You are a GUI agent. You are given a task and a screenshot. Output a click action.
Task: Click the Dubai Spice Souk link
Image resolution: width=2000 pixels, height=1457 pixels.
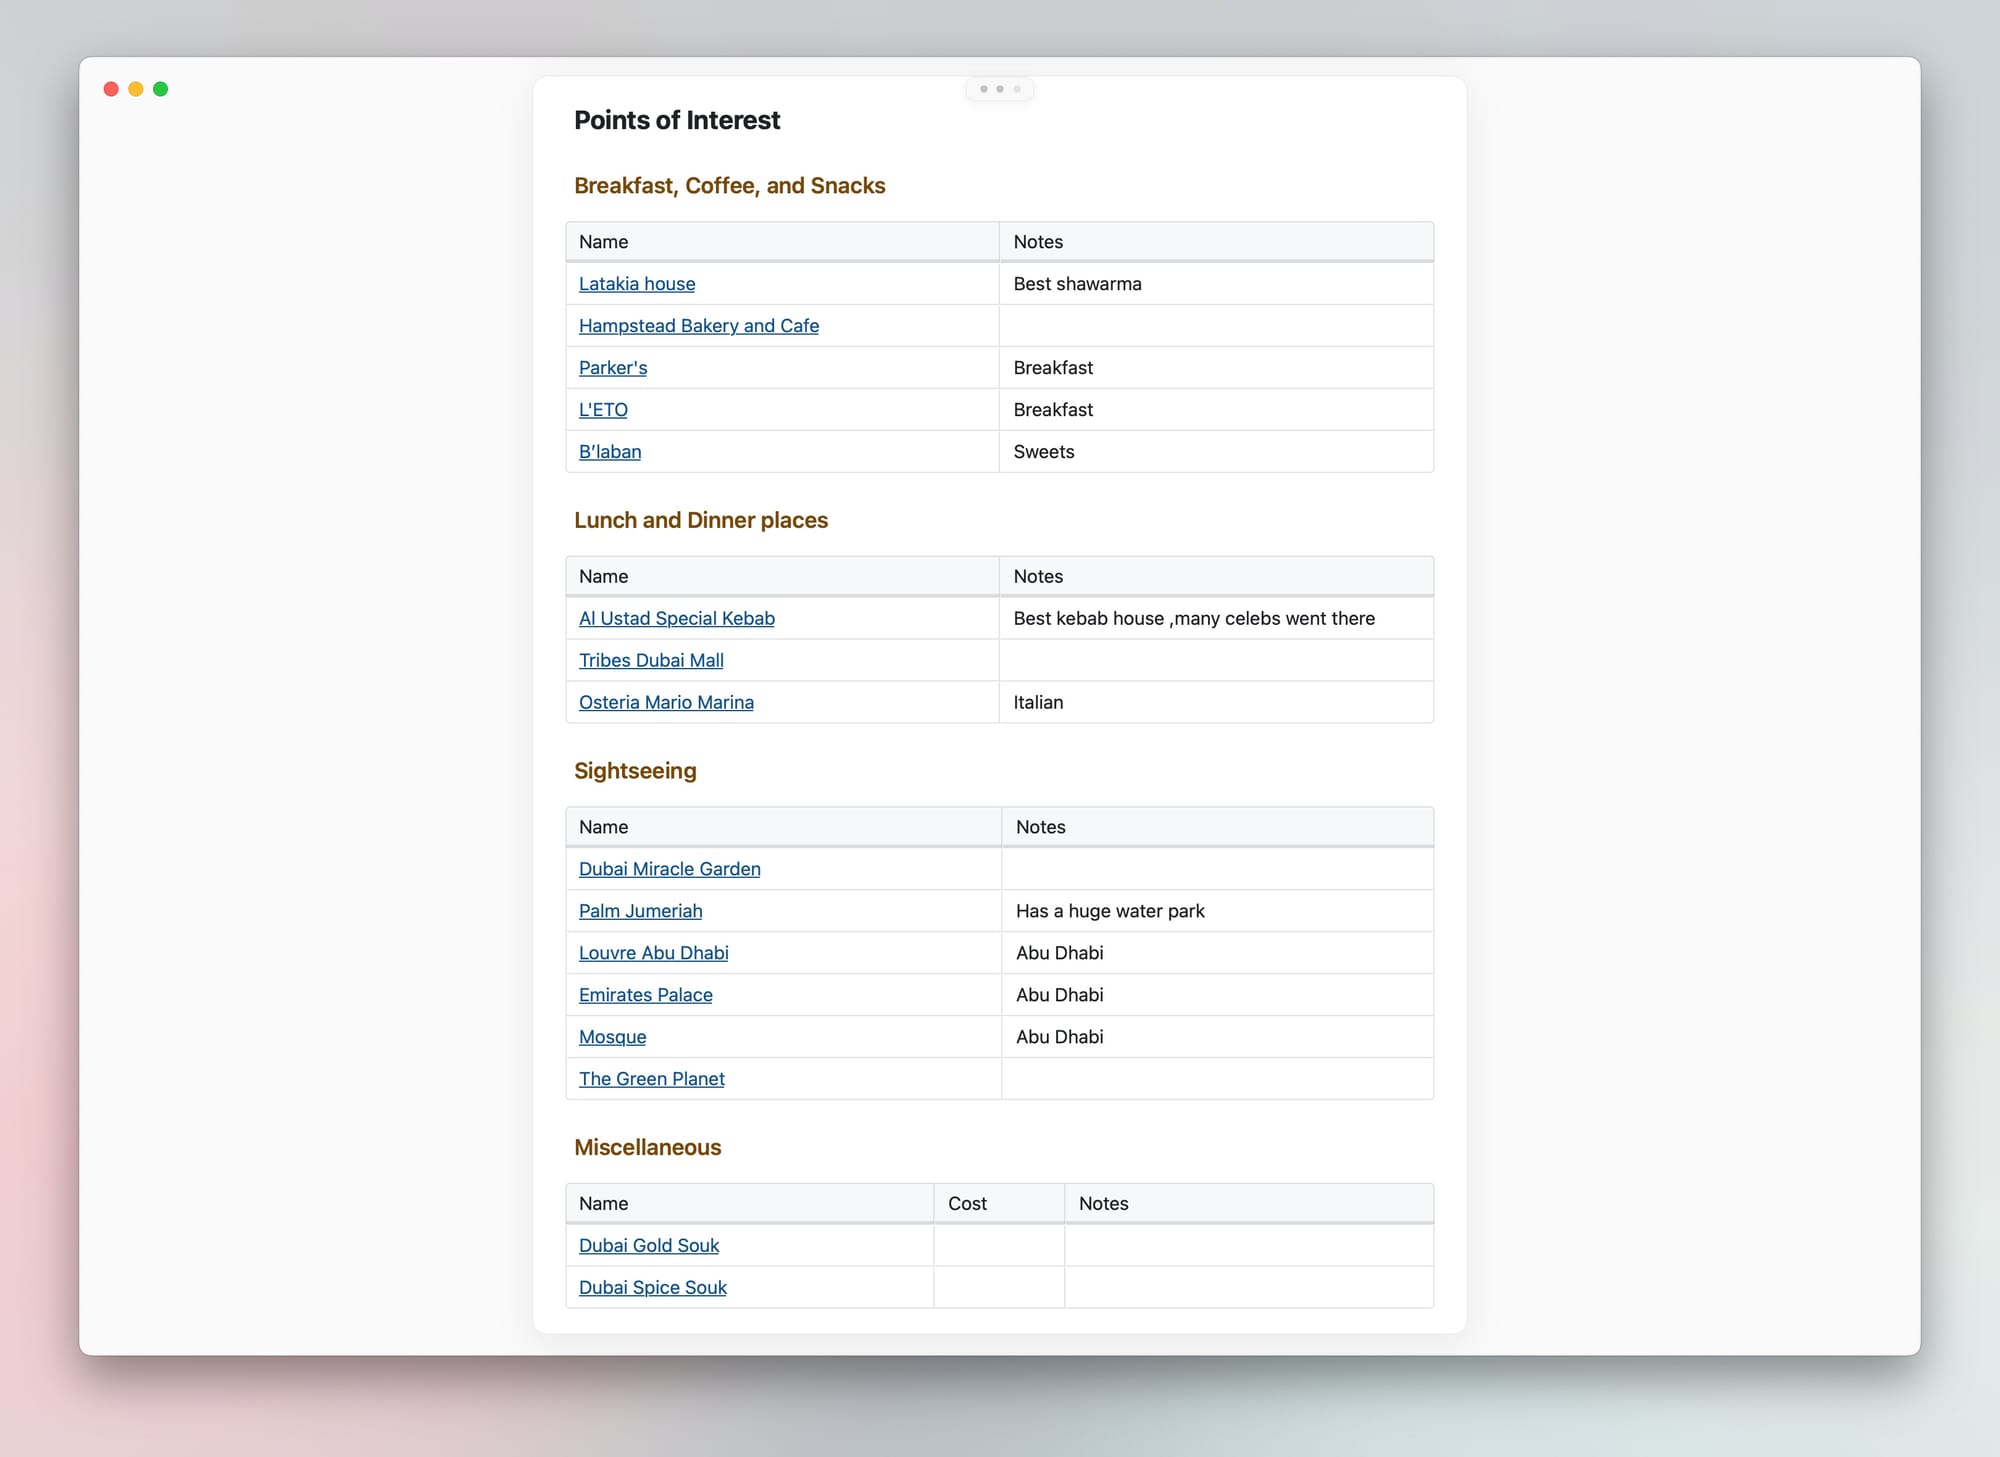pyautogui.click(x=652, y=1286)
